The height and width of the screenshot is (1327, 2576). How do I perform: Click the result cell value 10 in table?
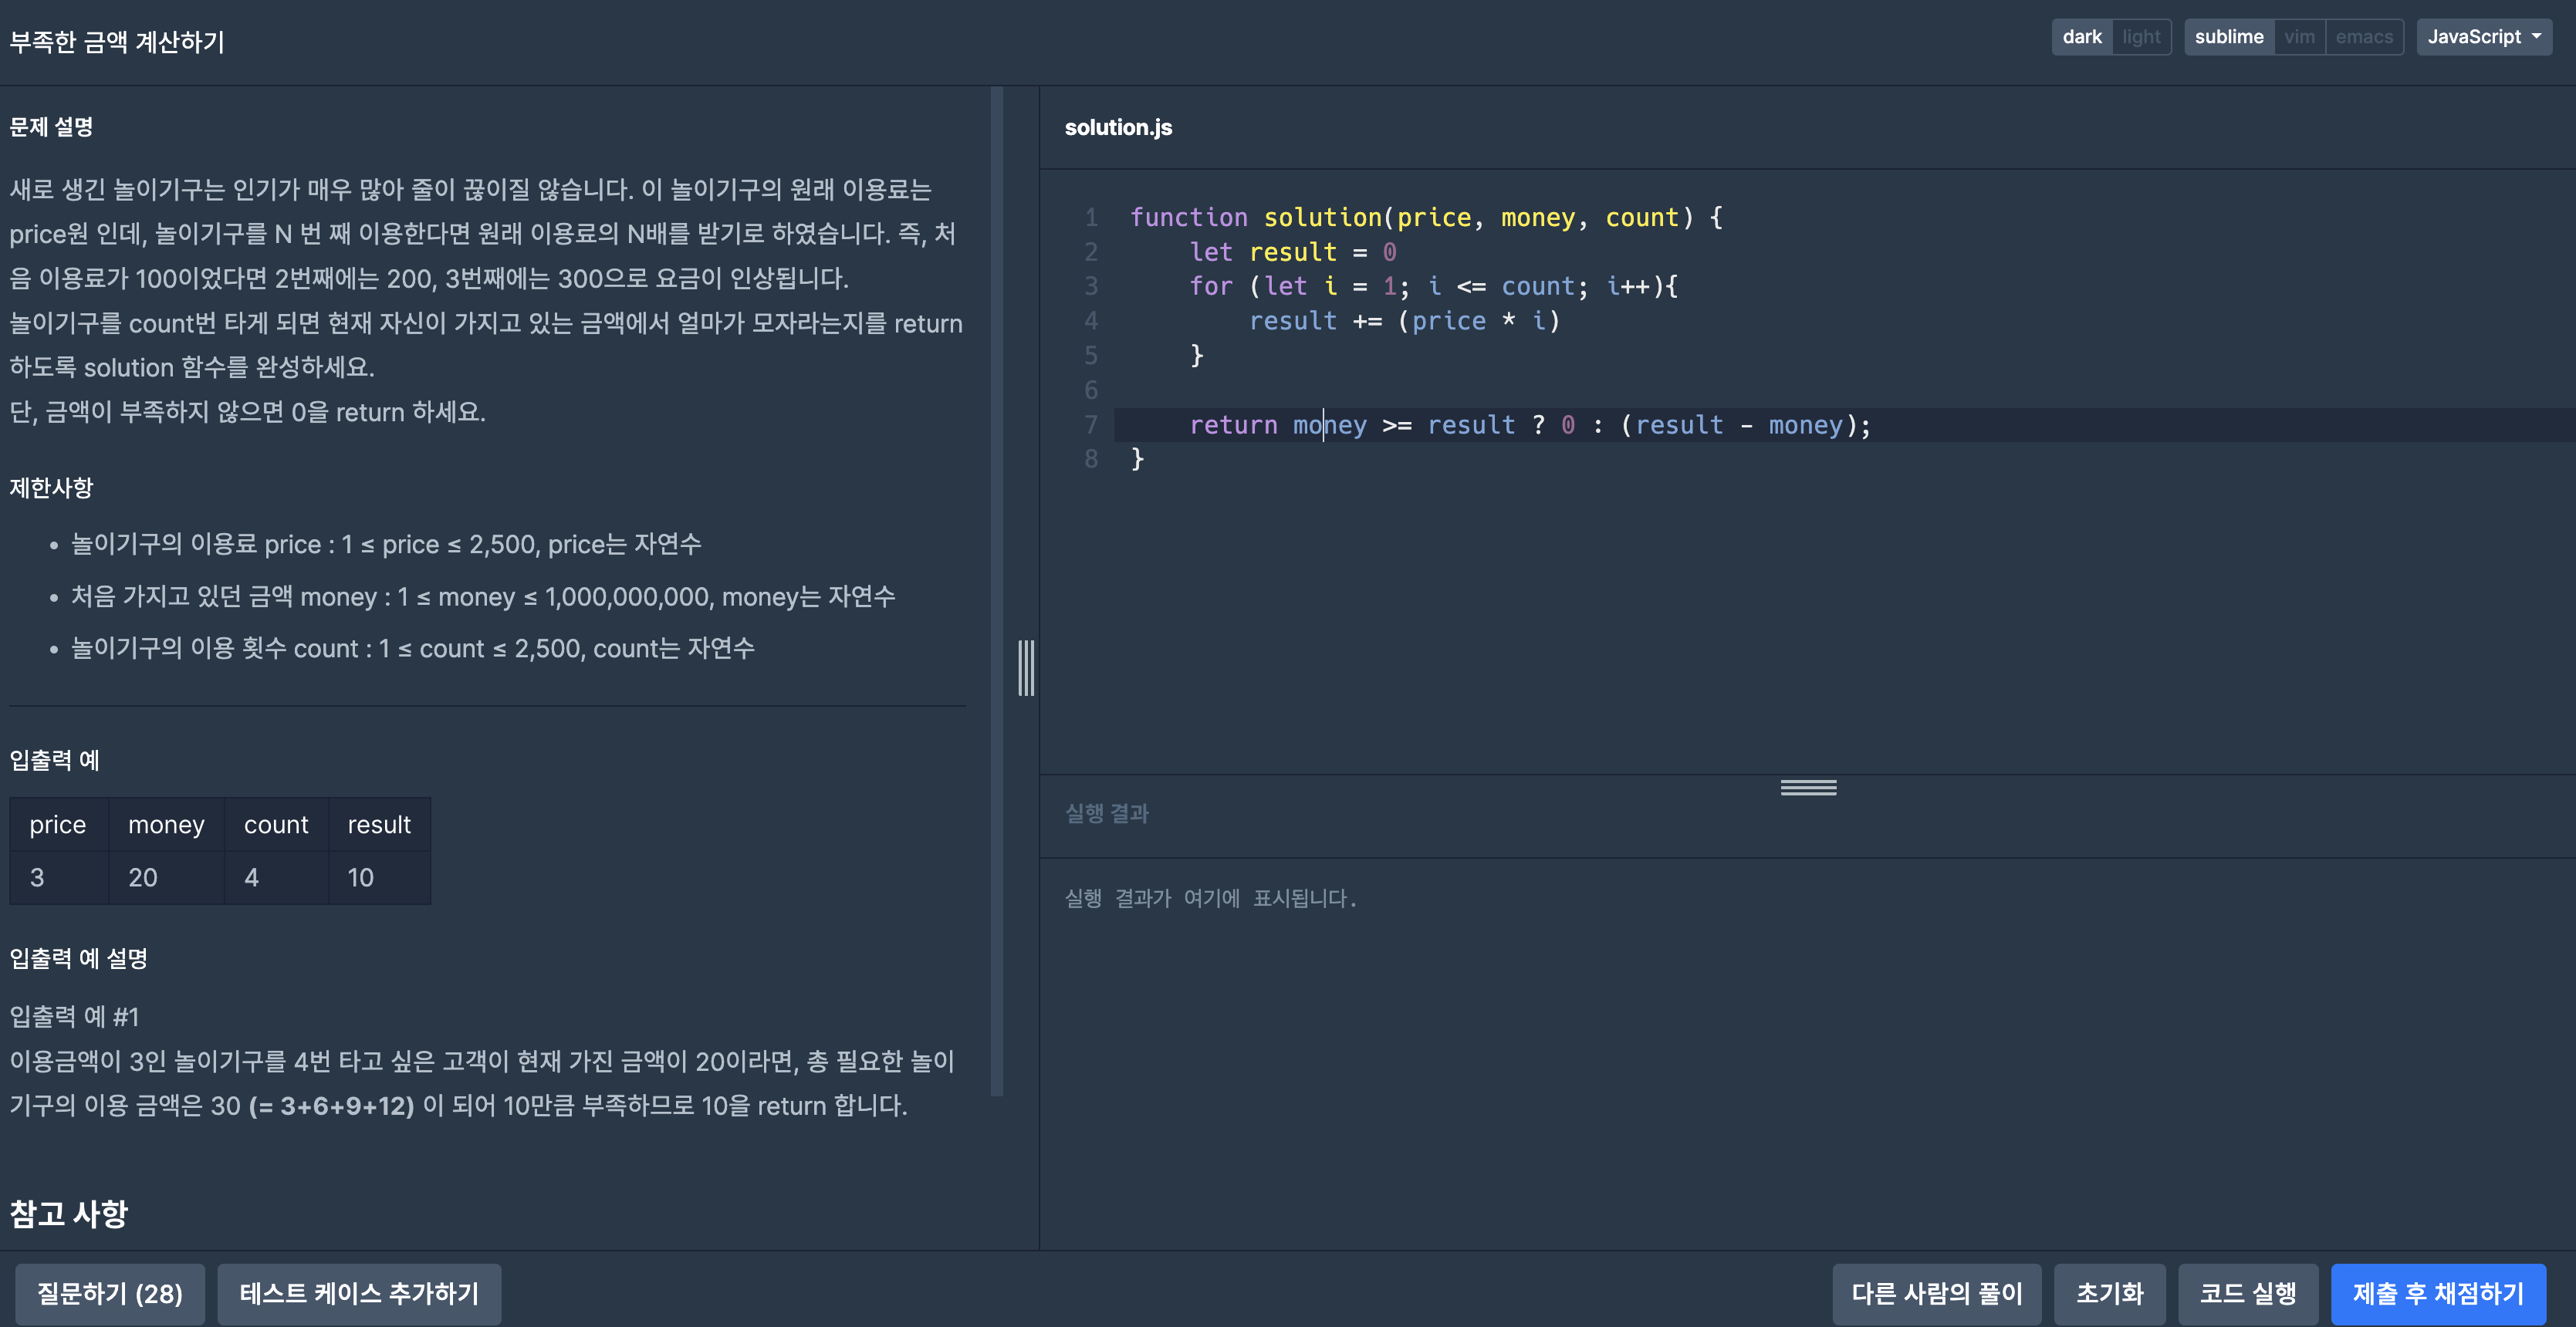[x=361, y=877]
